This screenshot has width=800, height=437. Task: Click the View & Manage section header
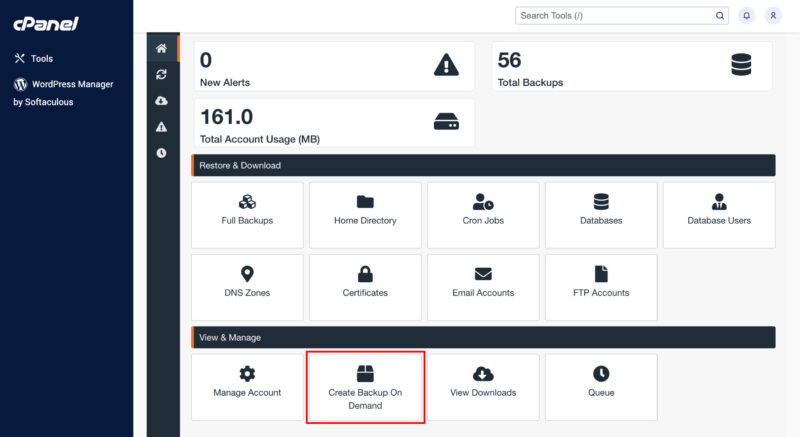pos(483,338)
